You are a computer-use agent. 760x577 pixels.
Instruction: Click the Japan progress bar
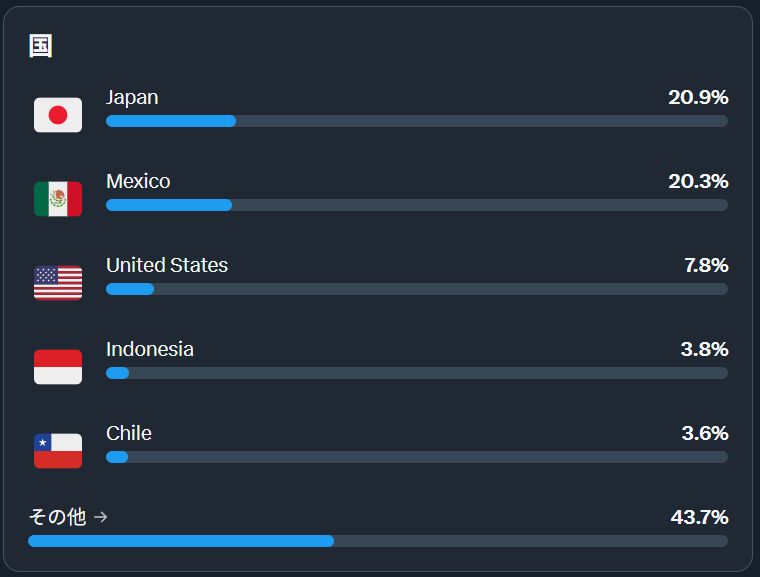click(x=416, y=121)
